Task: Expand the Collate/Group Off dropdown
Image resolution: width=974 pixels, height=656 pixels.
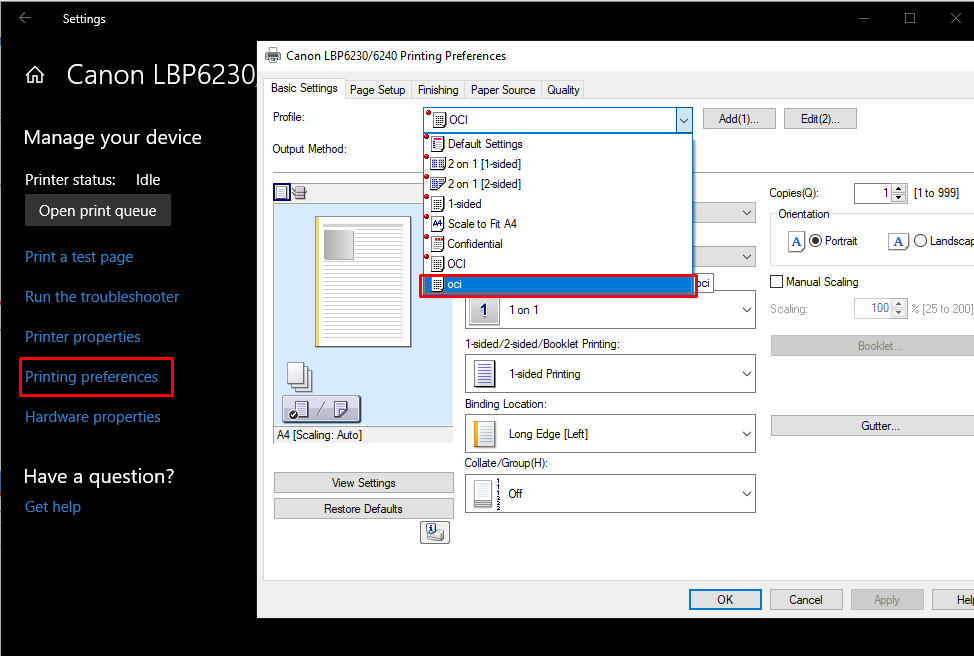Action: [x=747, y=494]
